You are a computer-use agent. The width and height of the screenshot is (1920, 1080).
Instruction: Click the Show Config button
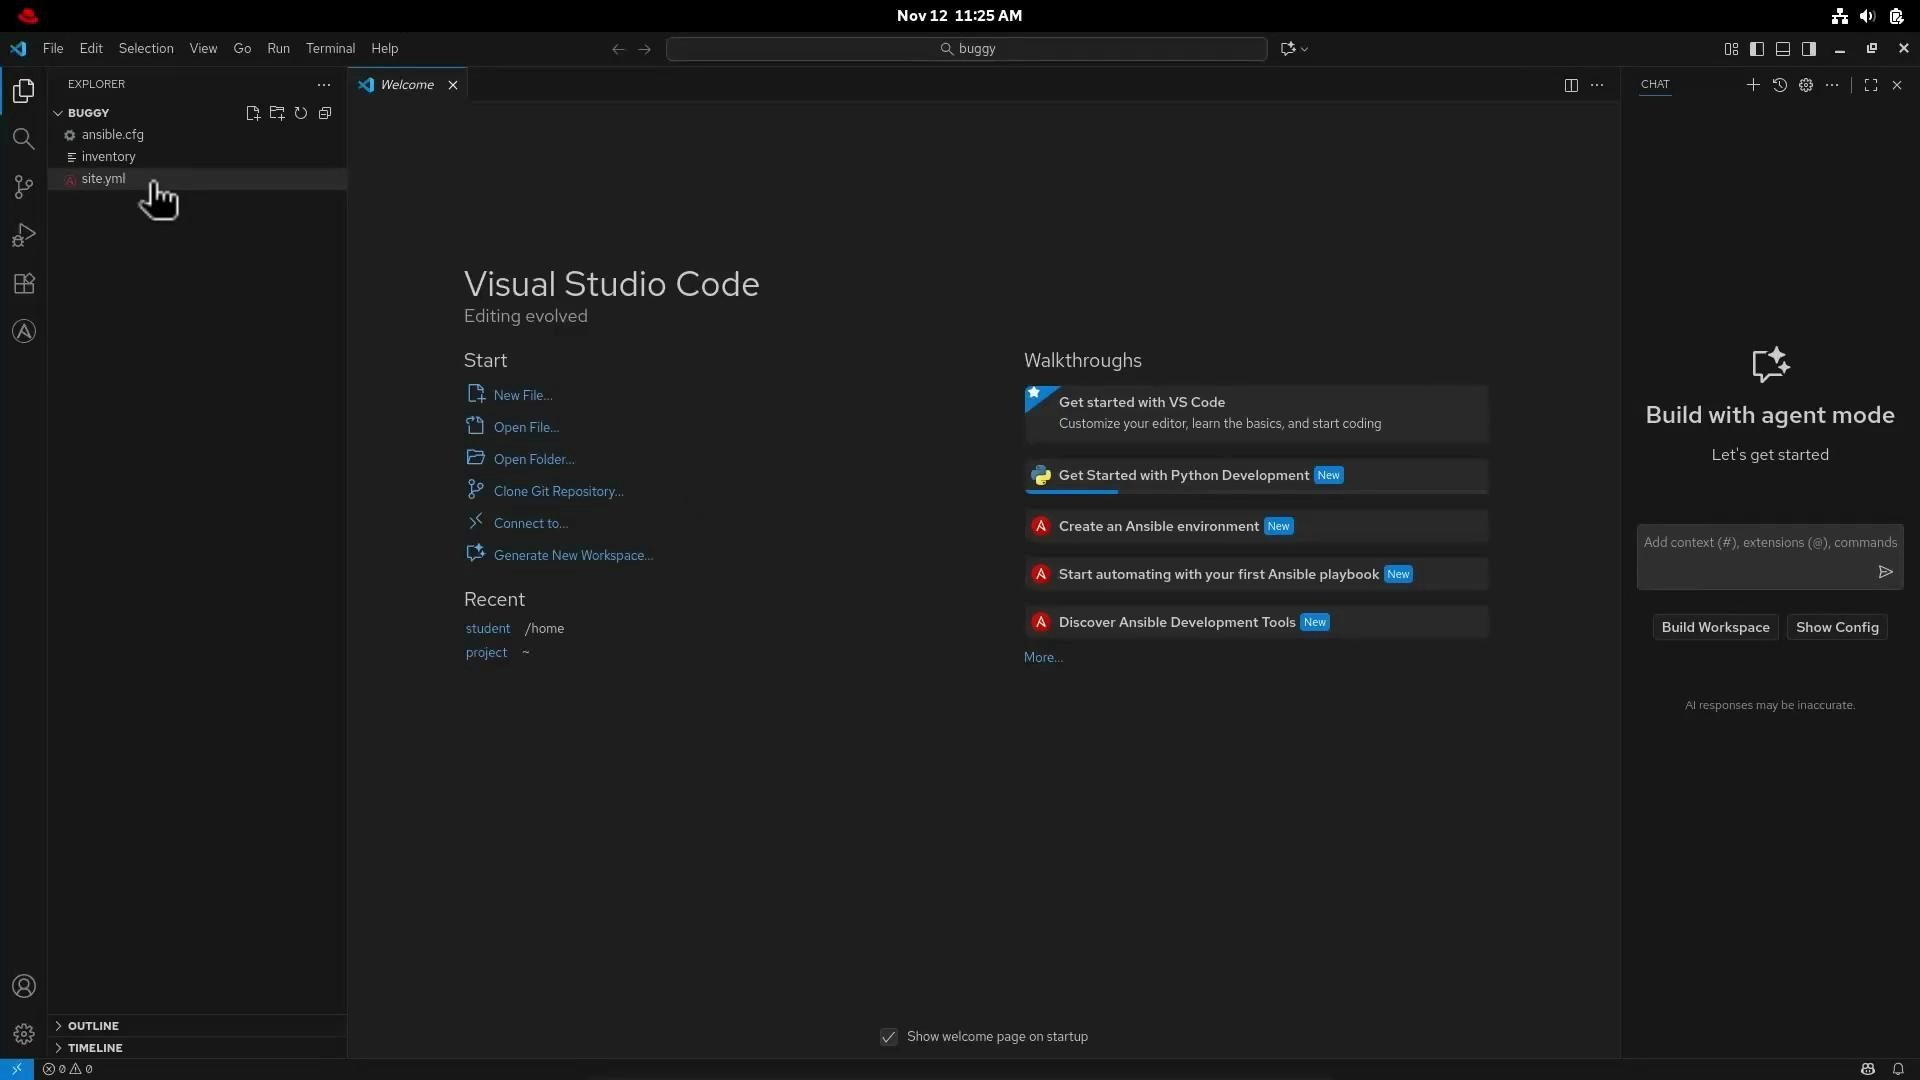click(1837, 628)
